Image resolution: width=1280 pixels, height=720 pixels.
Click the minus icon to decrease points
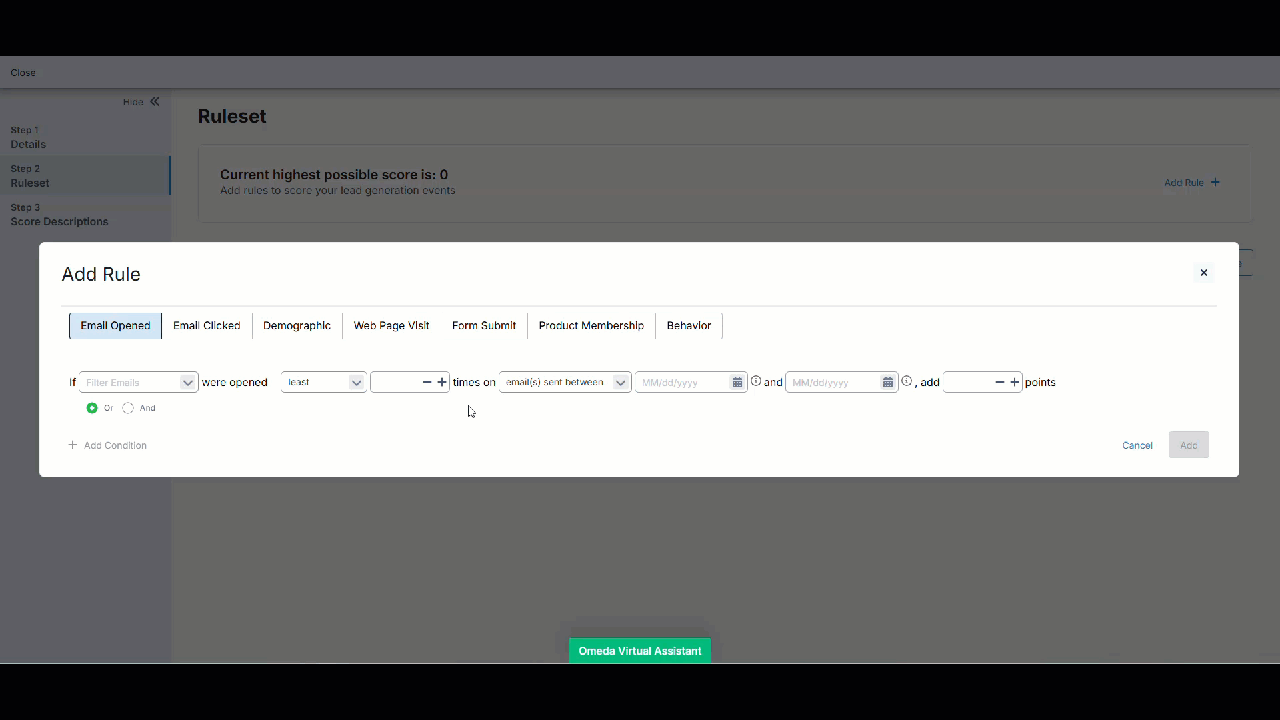tap(998, 381)
